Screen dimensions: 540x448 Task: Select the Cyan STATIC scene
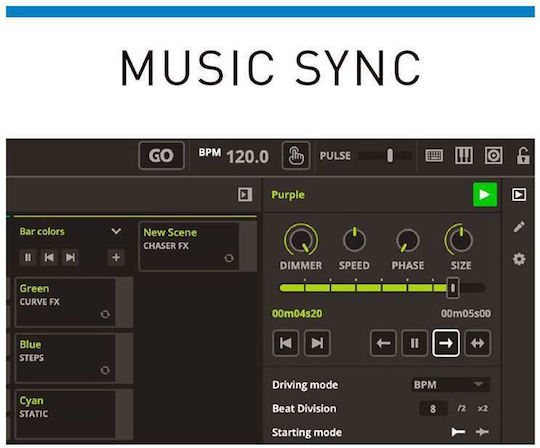[65, 414]
